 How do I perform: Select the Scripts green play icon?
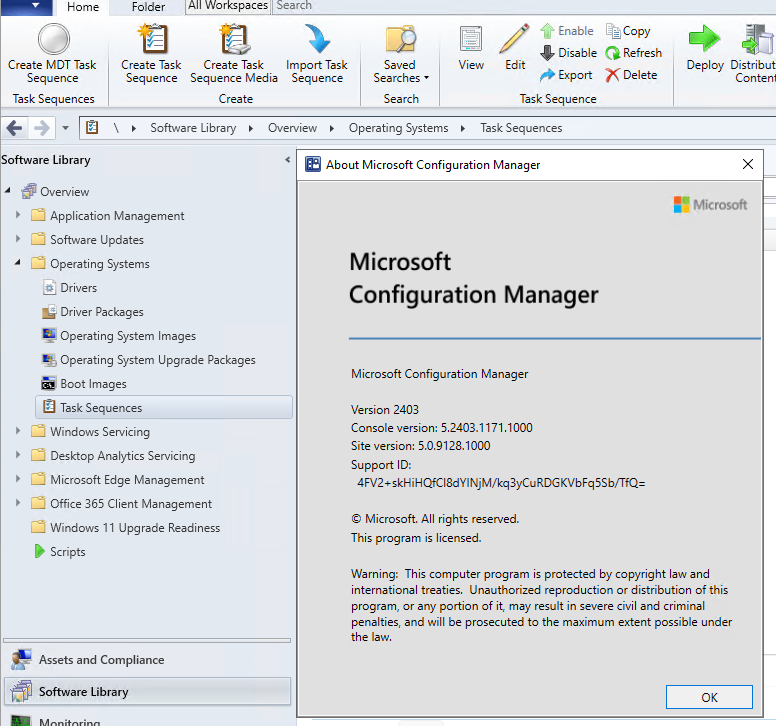pyautogui.click(x=40, y=551)
